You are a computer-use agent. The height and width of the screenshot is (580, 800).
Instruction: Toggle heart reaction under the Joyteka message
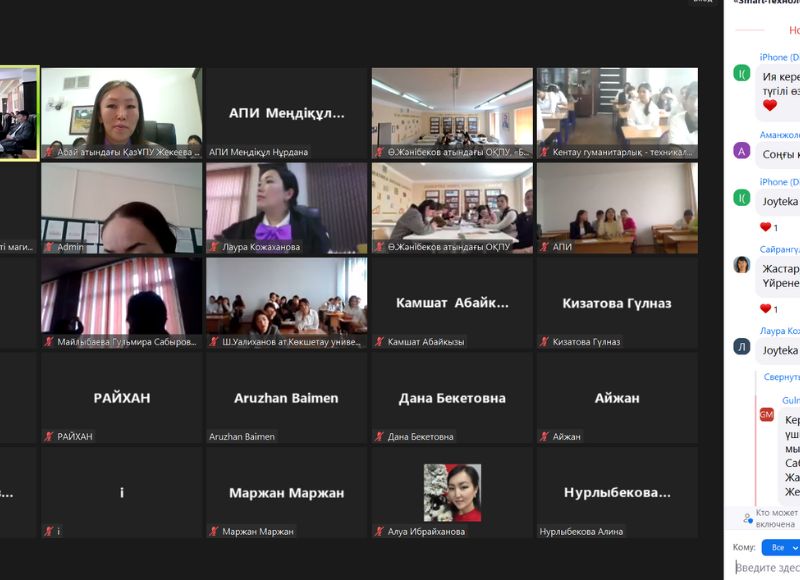pos(766,228)
